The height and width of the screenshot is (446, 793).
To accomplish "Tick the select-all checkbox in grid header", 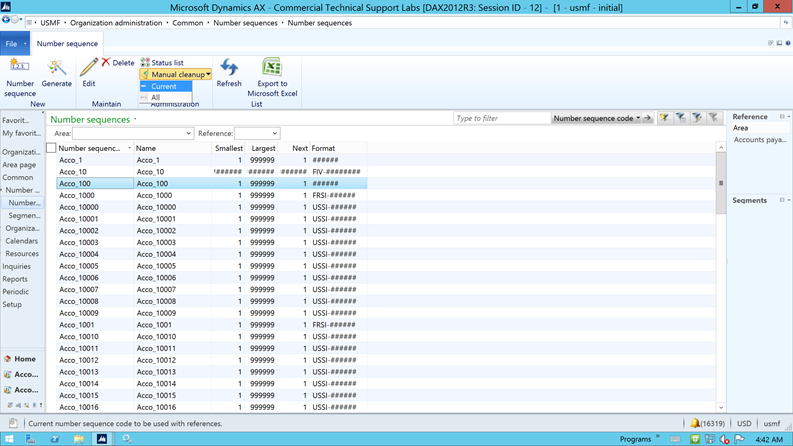I will click(51, 148).
